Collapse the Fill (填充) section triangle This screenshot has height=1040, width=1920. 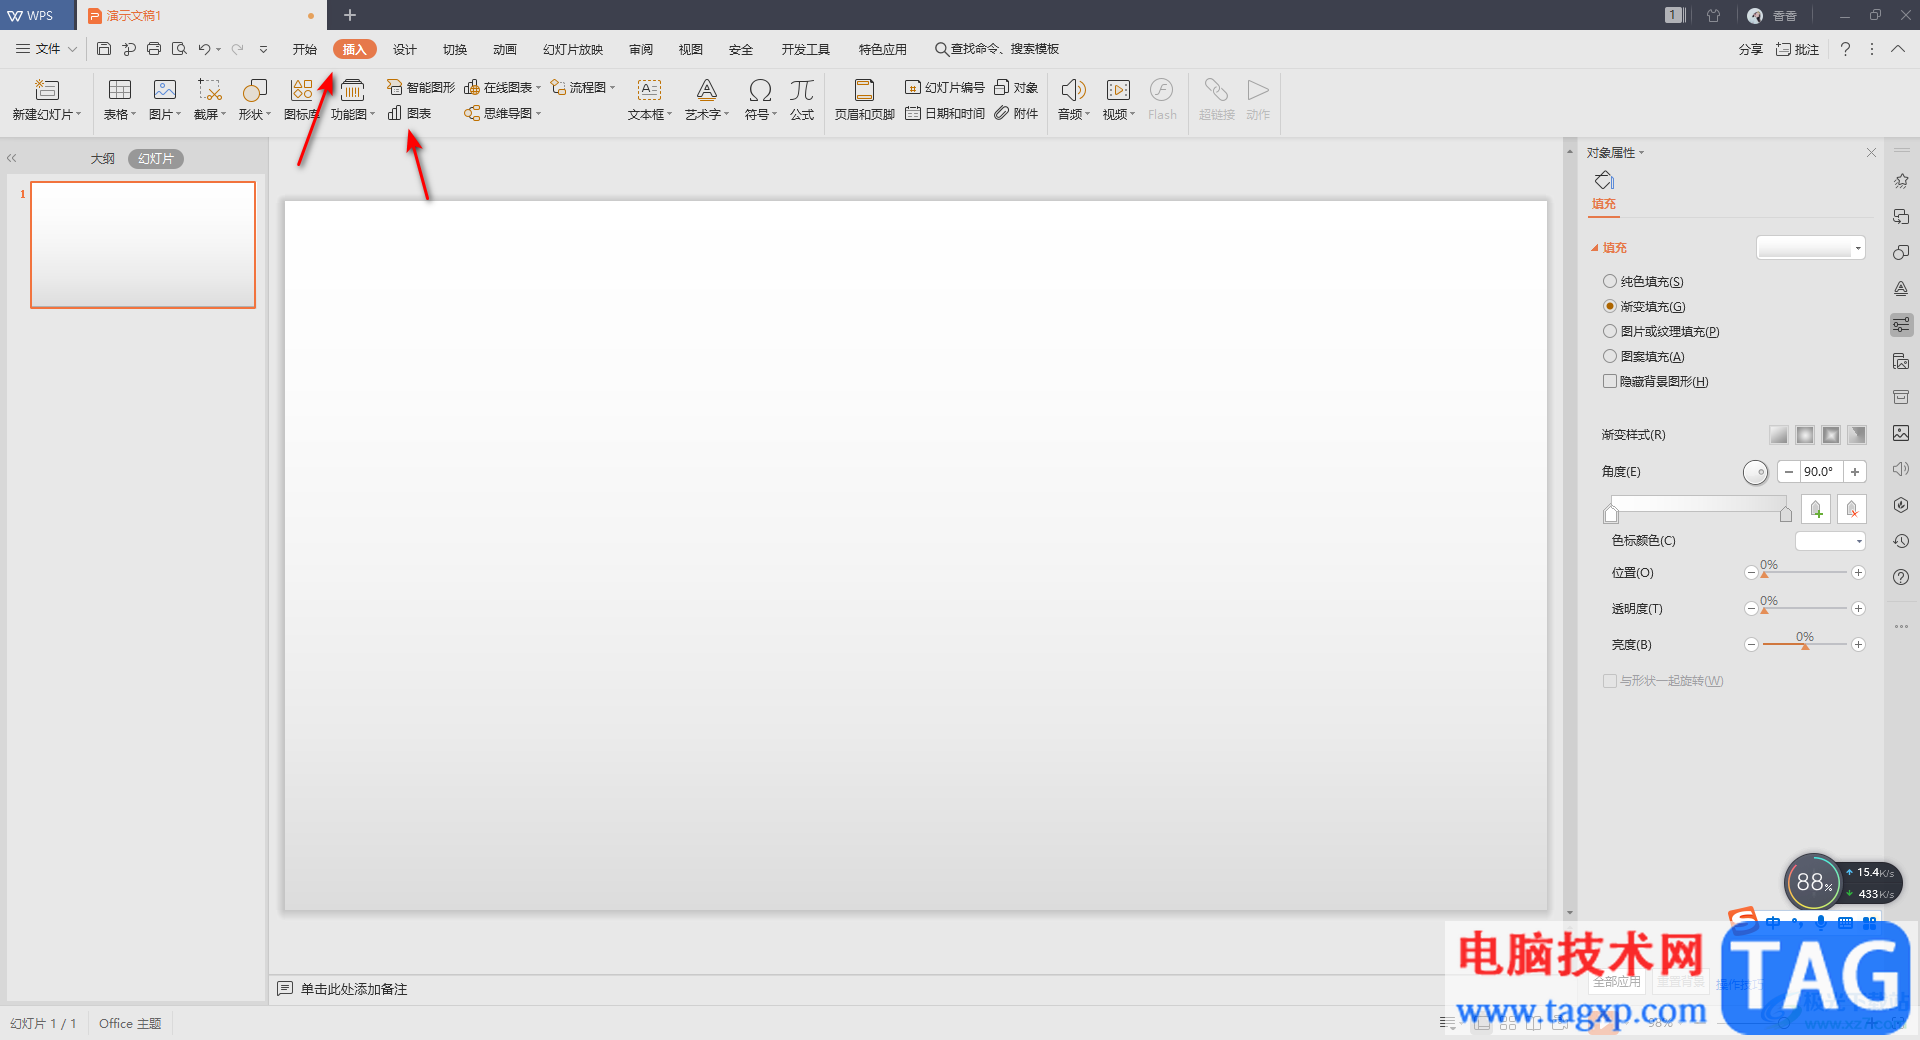pyautogui.click(x=1595, y=248)
